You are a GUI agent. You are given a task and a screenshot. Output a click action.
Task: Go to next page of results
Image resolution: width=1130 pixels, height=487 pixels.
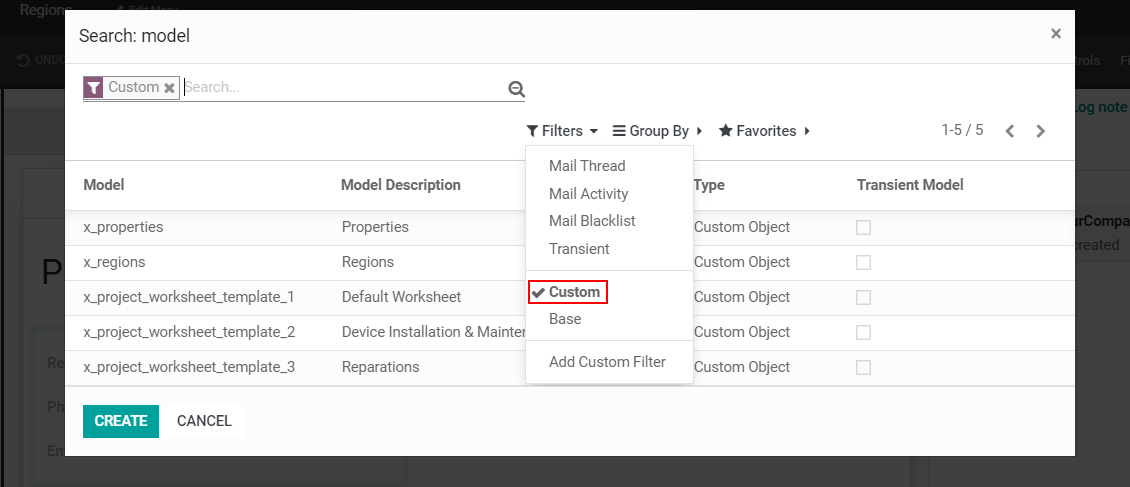[x=1041, y=131]
